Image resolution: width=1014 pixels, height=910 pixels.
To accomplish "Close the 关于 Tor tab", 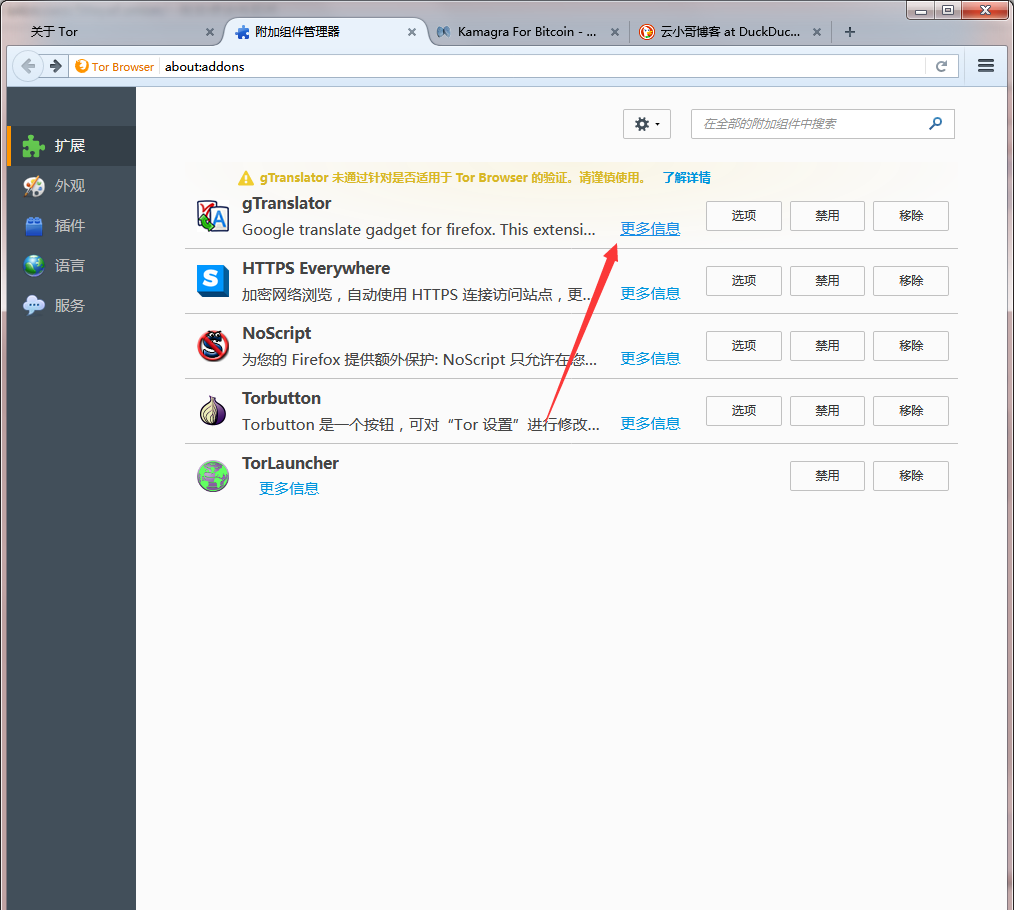I will (x=210, y=32).
